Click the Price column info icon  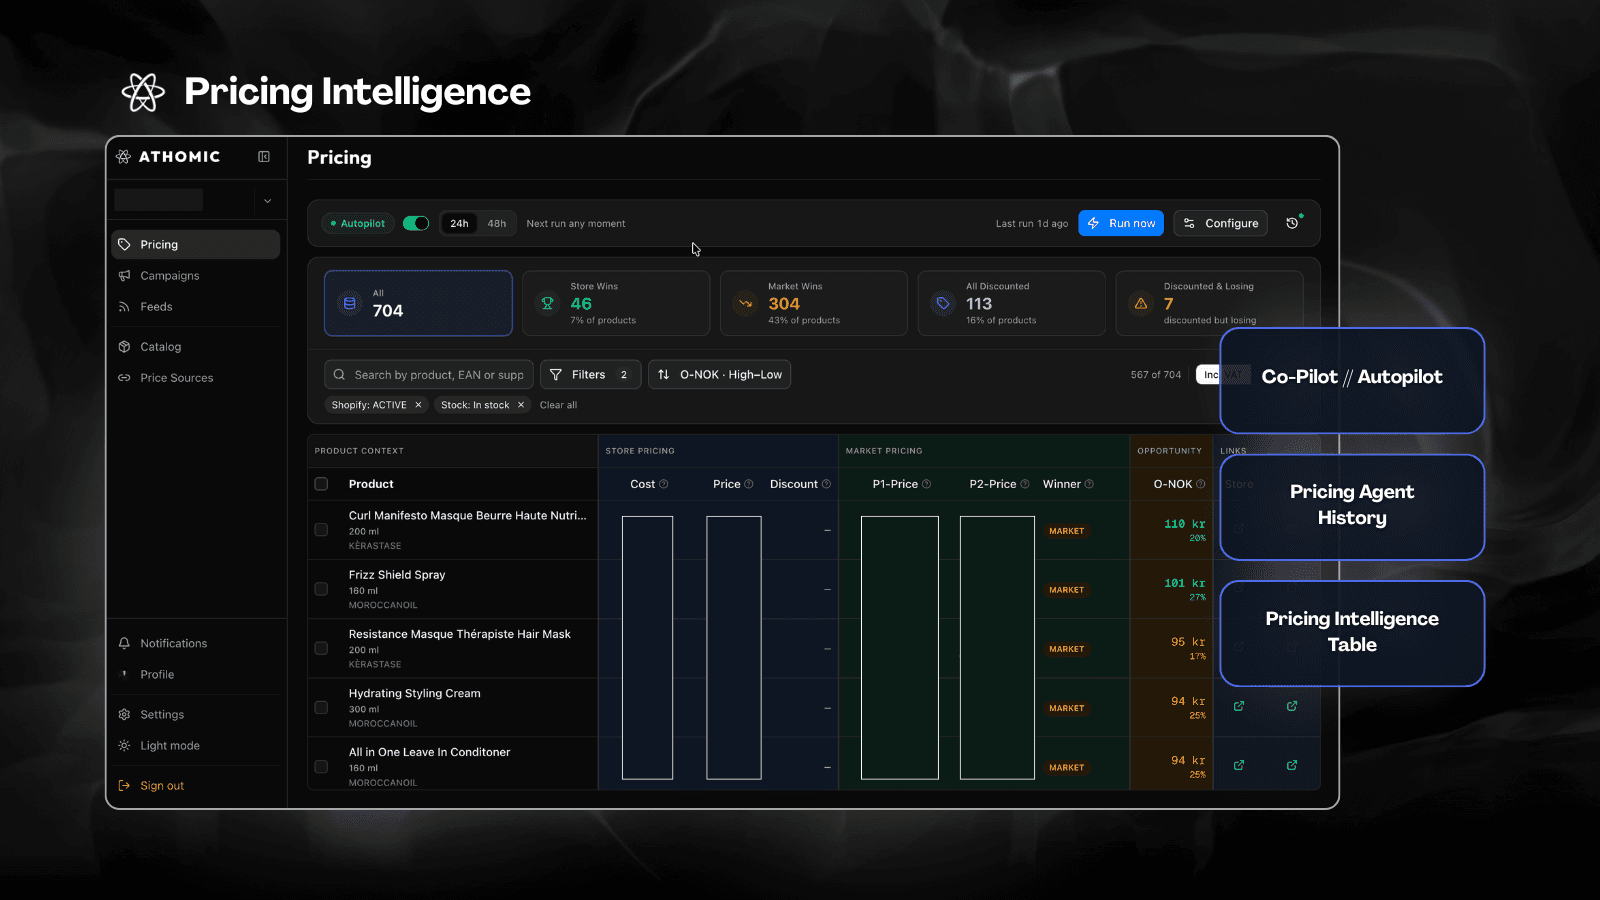click(749, 484)
